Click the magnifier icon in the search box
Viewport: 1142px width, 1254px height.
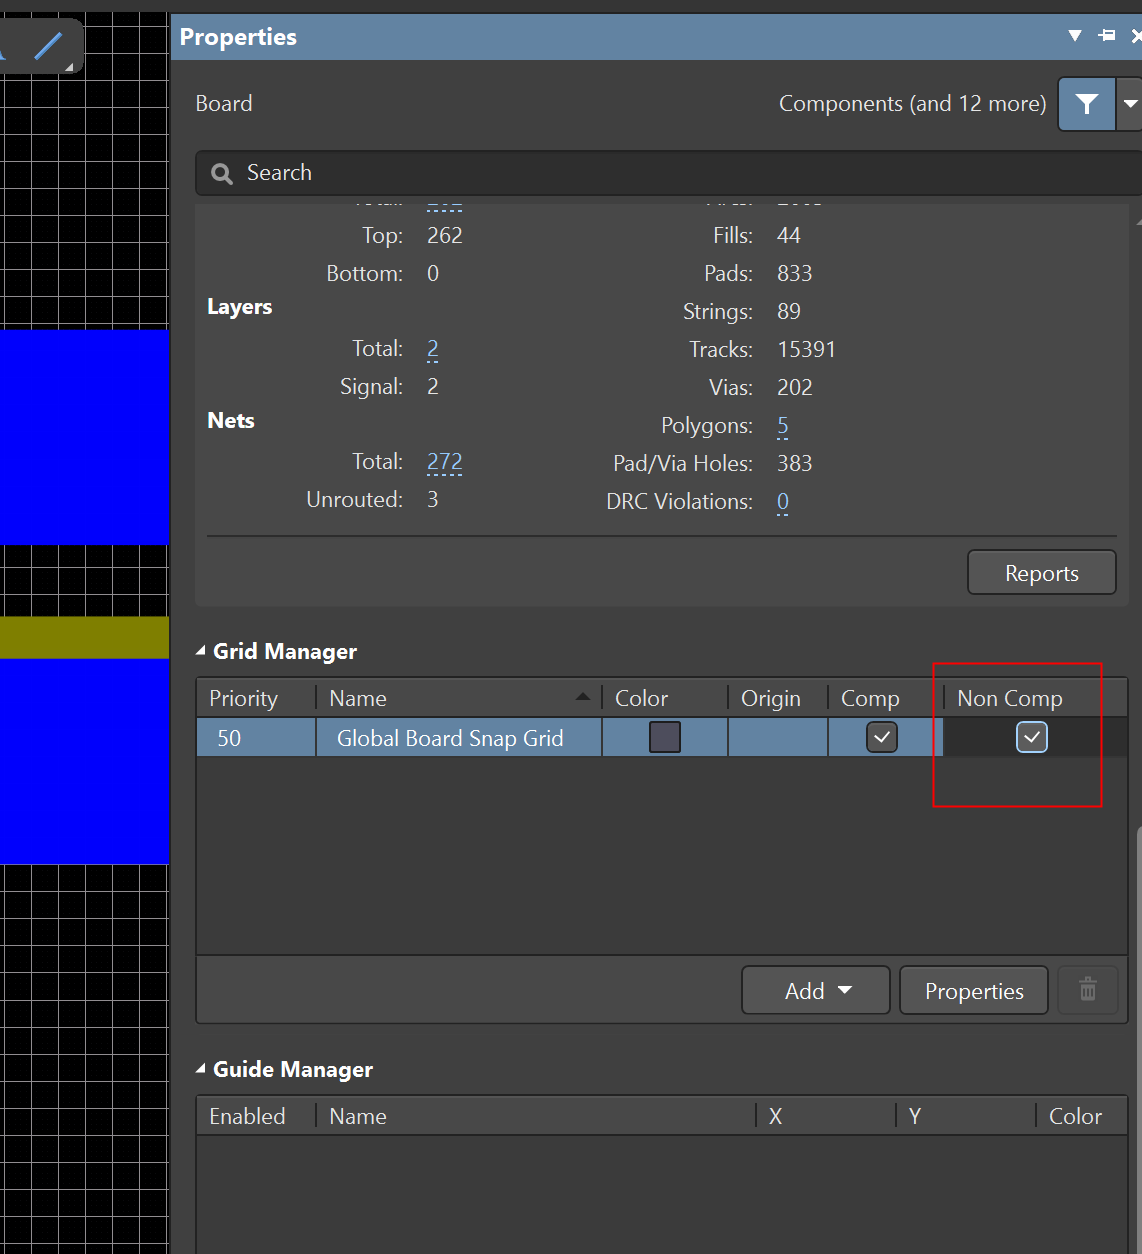click(222, 174)
